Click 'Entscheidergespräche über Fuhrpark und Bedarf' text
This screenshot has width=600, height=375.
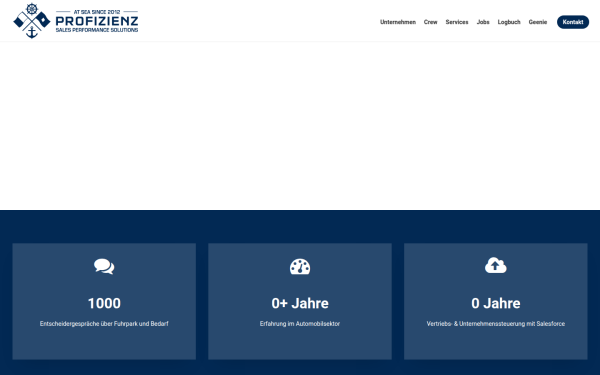(104, 324)
